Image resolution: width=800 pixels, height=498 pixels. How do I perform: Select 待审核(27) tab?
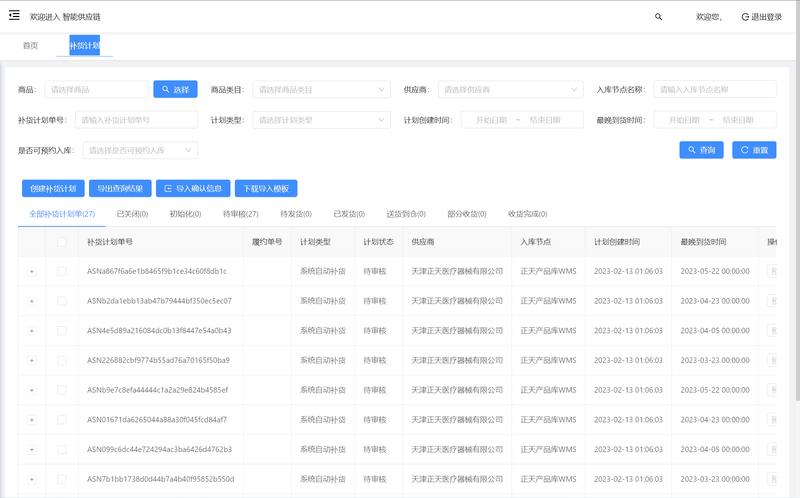240,214
